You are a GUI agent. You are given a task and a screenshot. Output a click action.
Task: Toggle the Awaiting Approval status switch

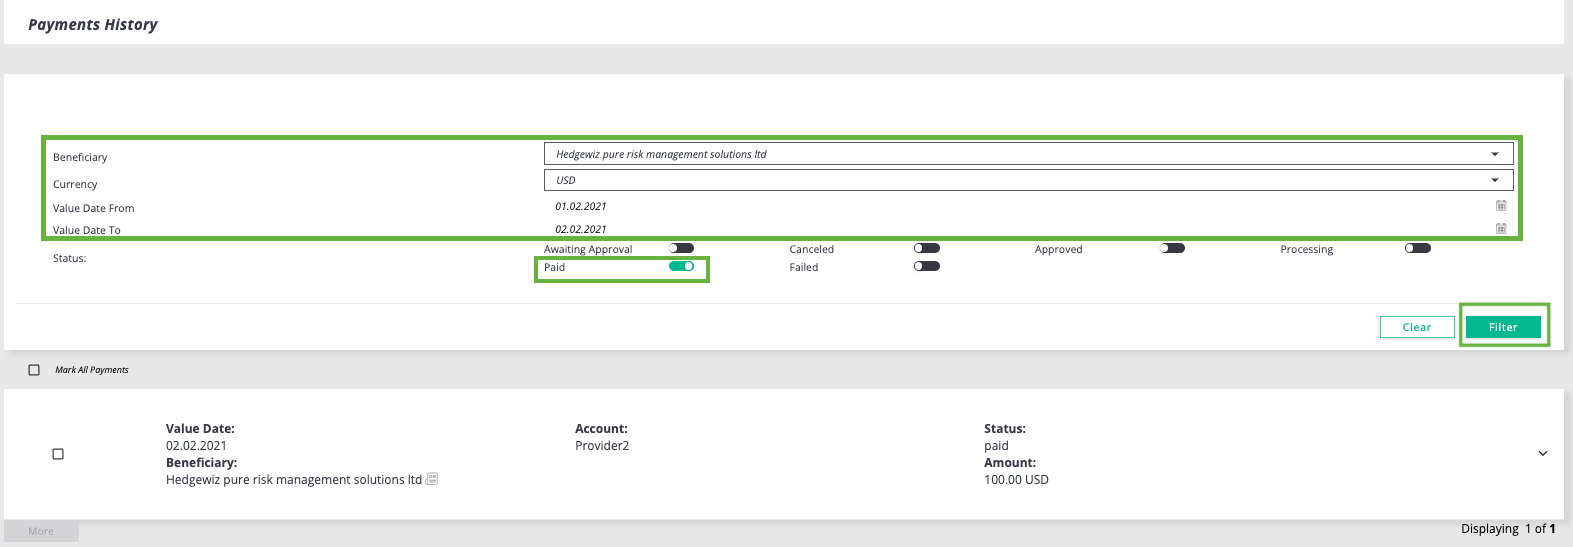[681, 248]
